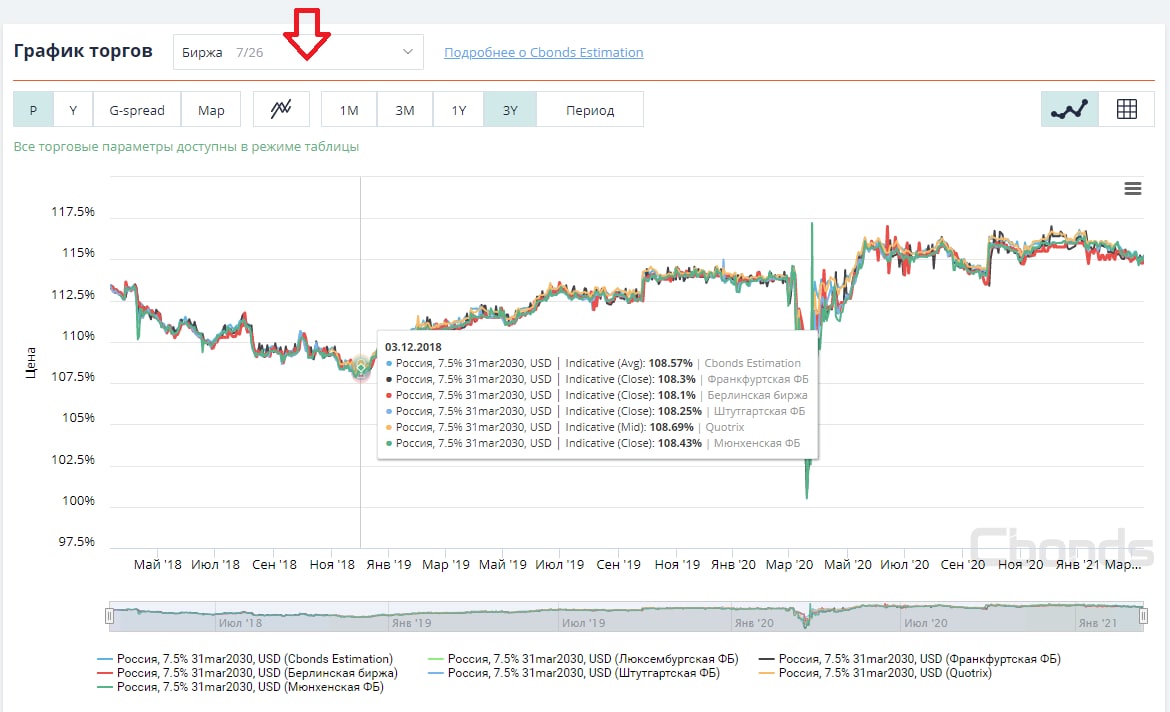Image resolution: width=1170 pixels, height=712 pixels.
Task: Click right handle of range navigator
Action: pyautogui.click(x=1143, y=616)
